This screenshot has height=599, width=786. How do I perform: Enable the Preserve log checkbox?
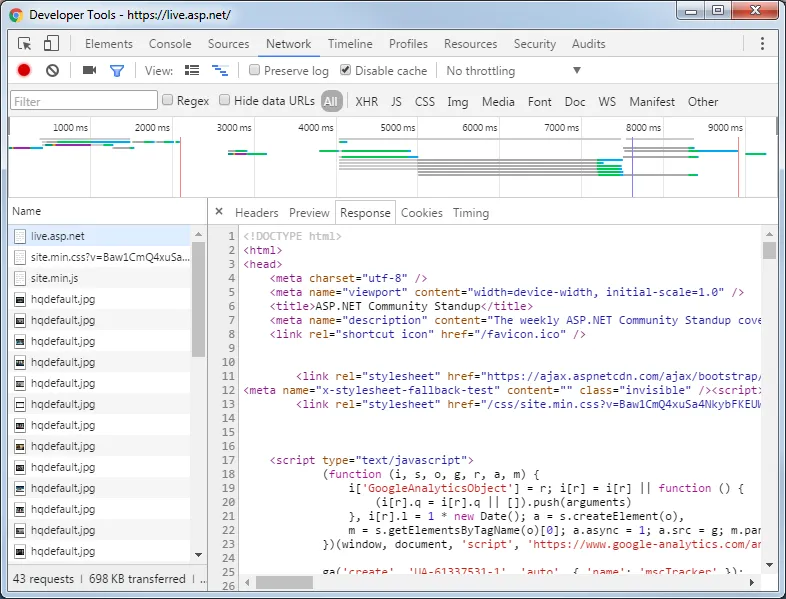pos(255,71)
